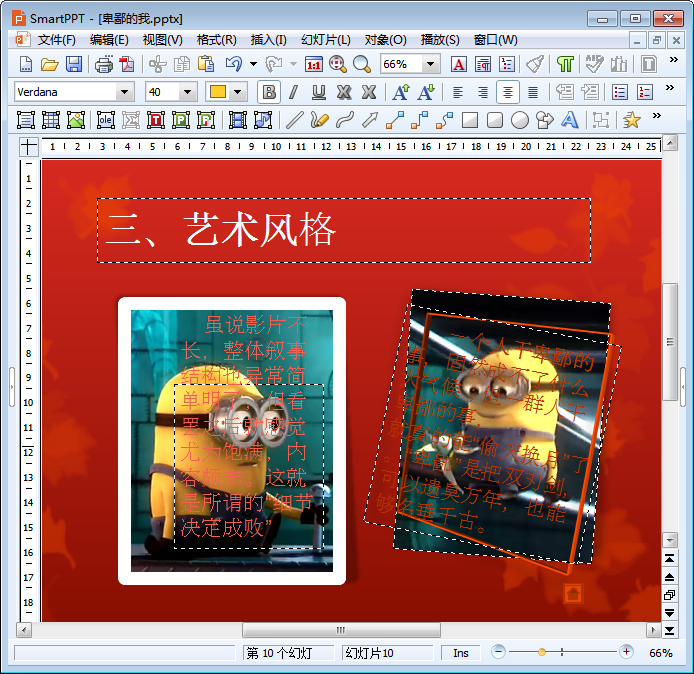The image size is (694, 674).
Task: Toggle italic formatting
Action: click(x=293, y=92)
